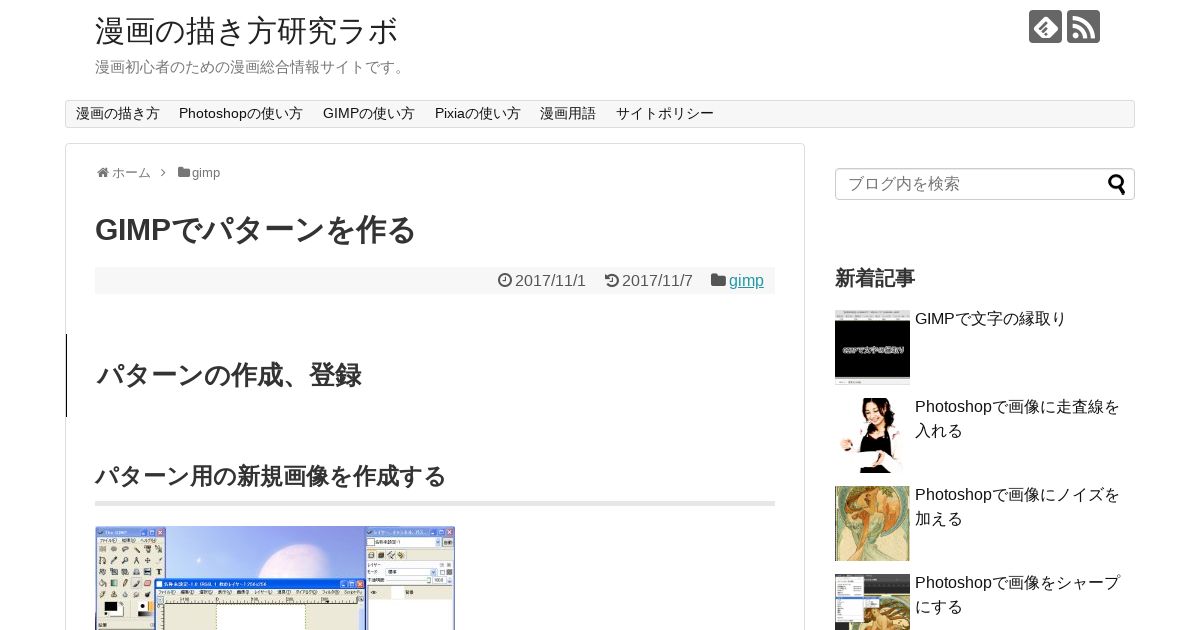
Task: Open the 漫画用語 menu item
Action: click(568, 114)
